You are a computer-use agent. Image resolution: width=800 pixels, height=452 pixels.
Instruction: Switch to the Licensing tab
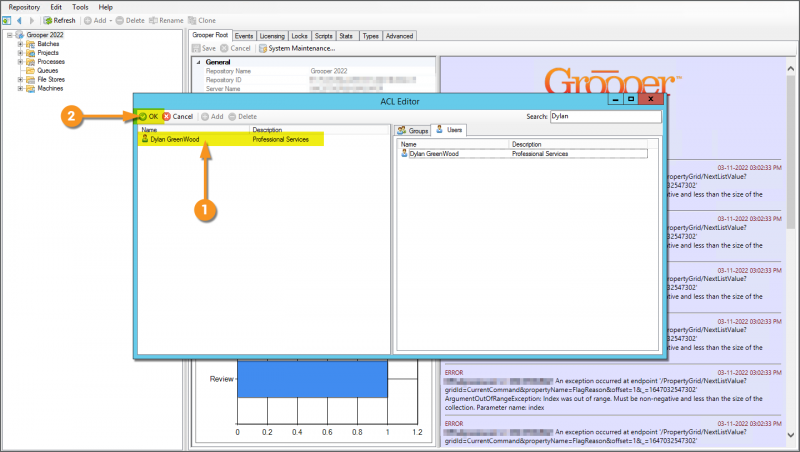(272, 36)
